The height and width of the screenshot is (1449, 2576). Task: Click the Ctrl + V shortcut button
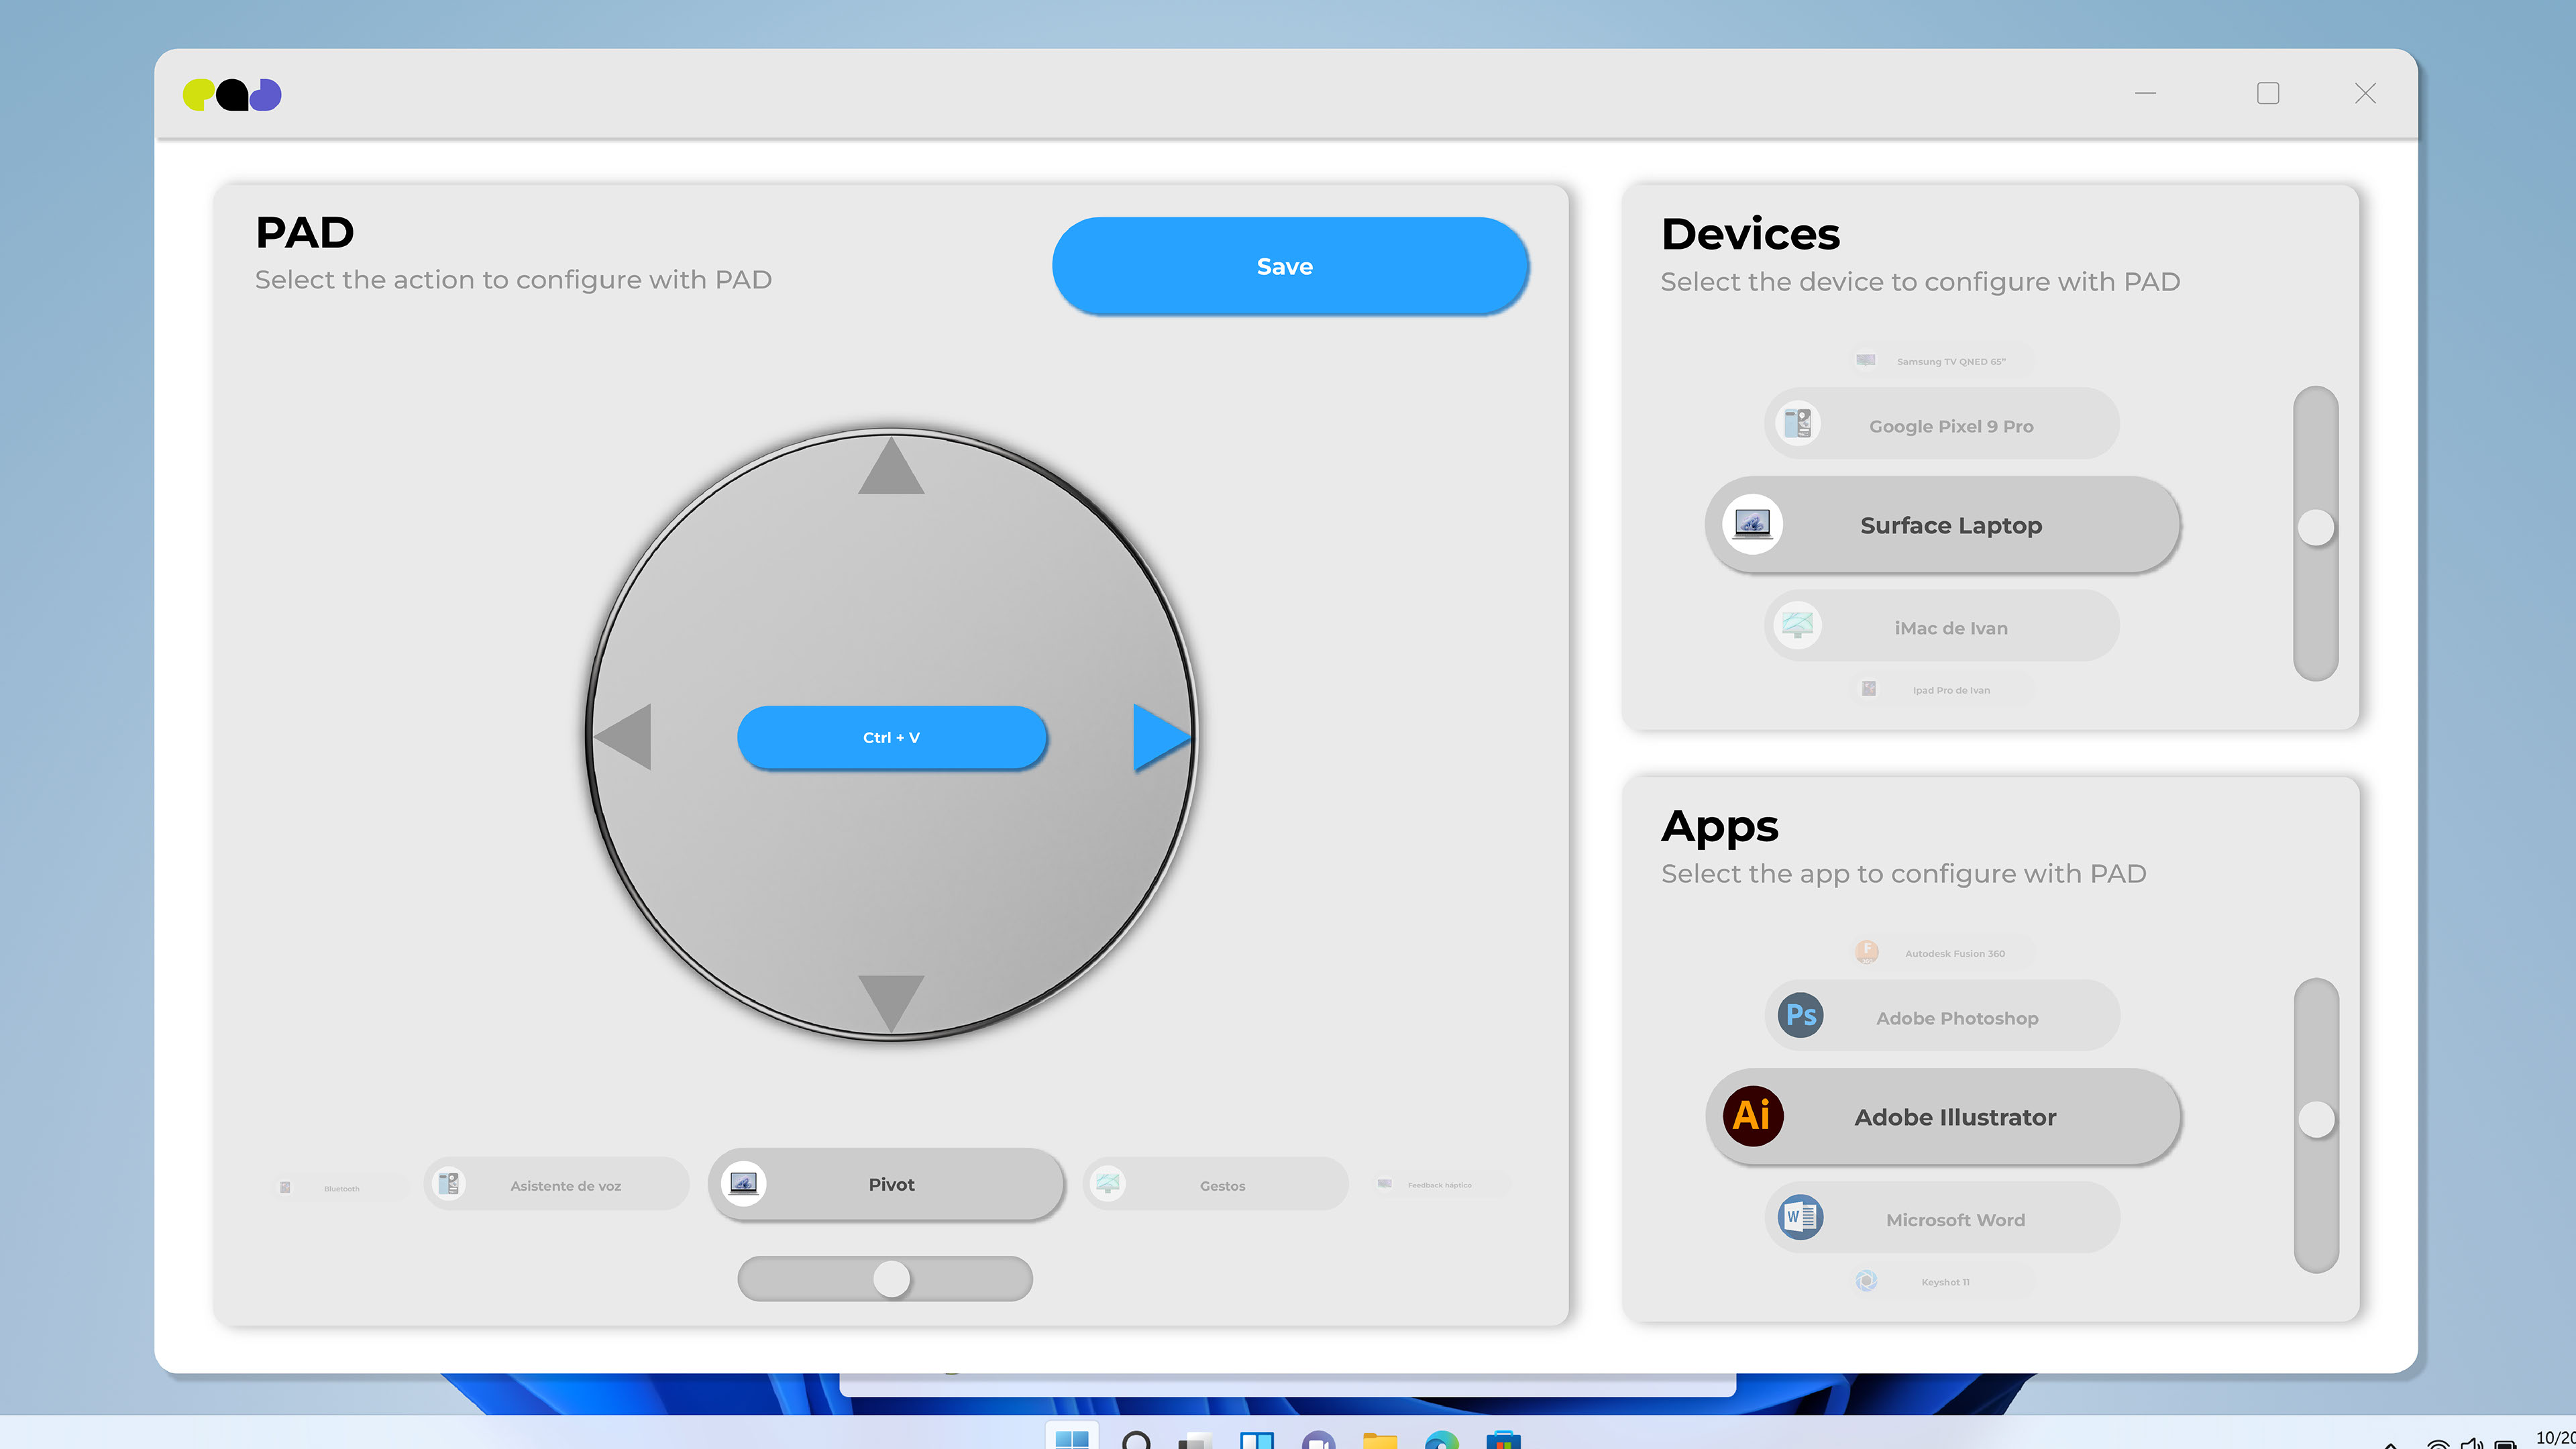pyautogui.click(x=891, y=738)
